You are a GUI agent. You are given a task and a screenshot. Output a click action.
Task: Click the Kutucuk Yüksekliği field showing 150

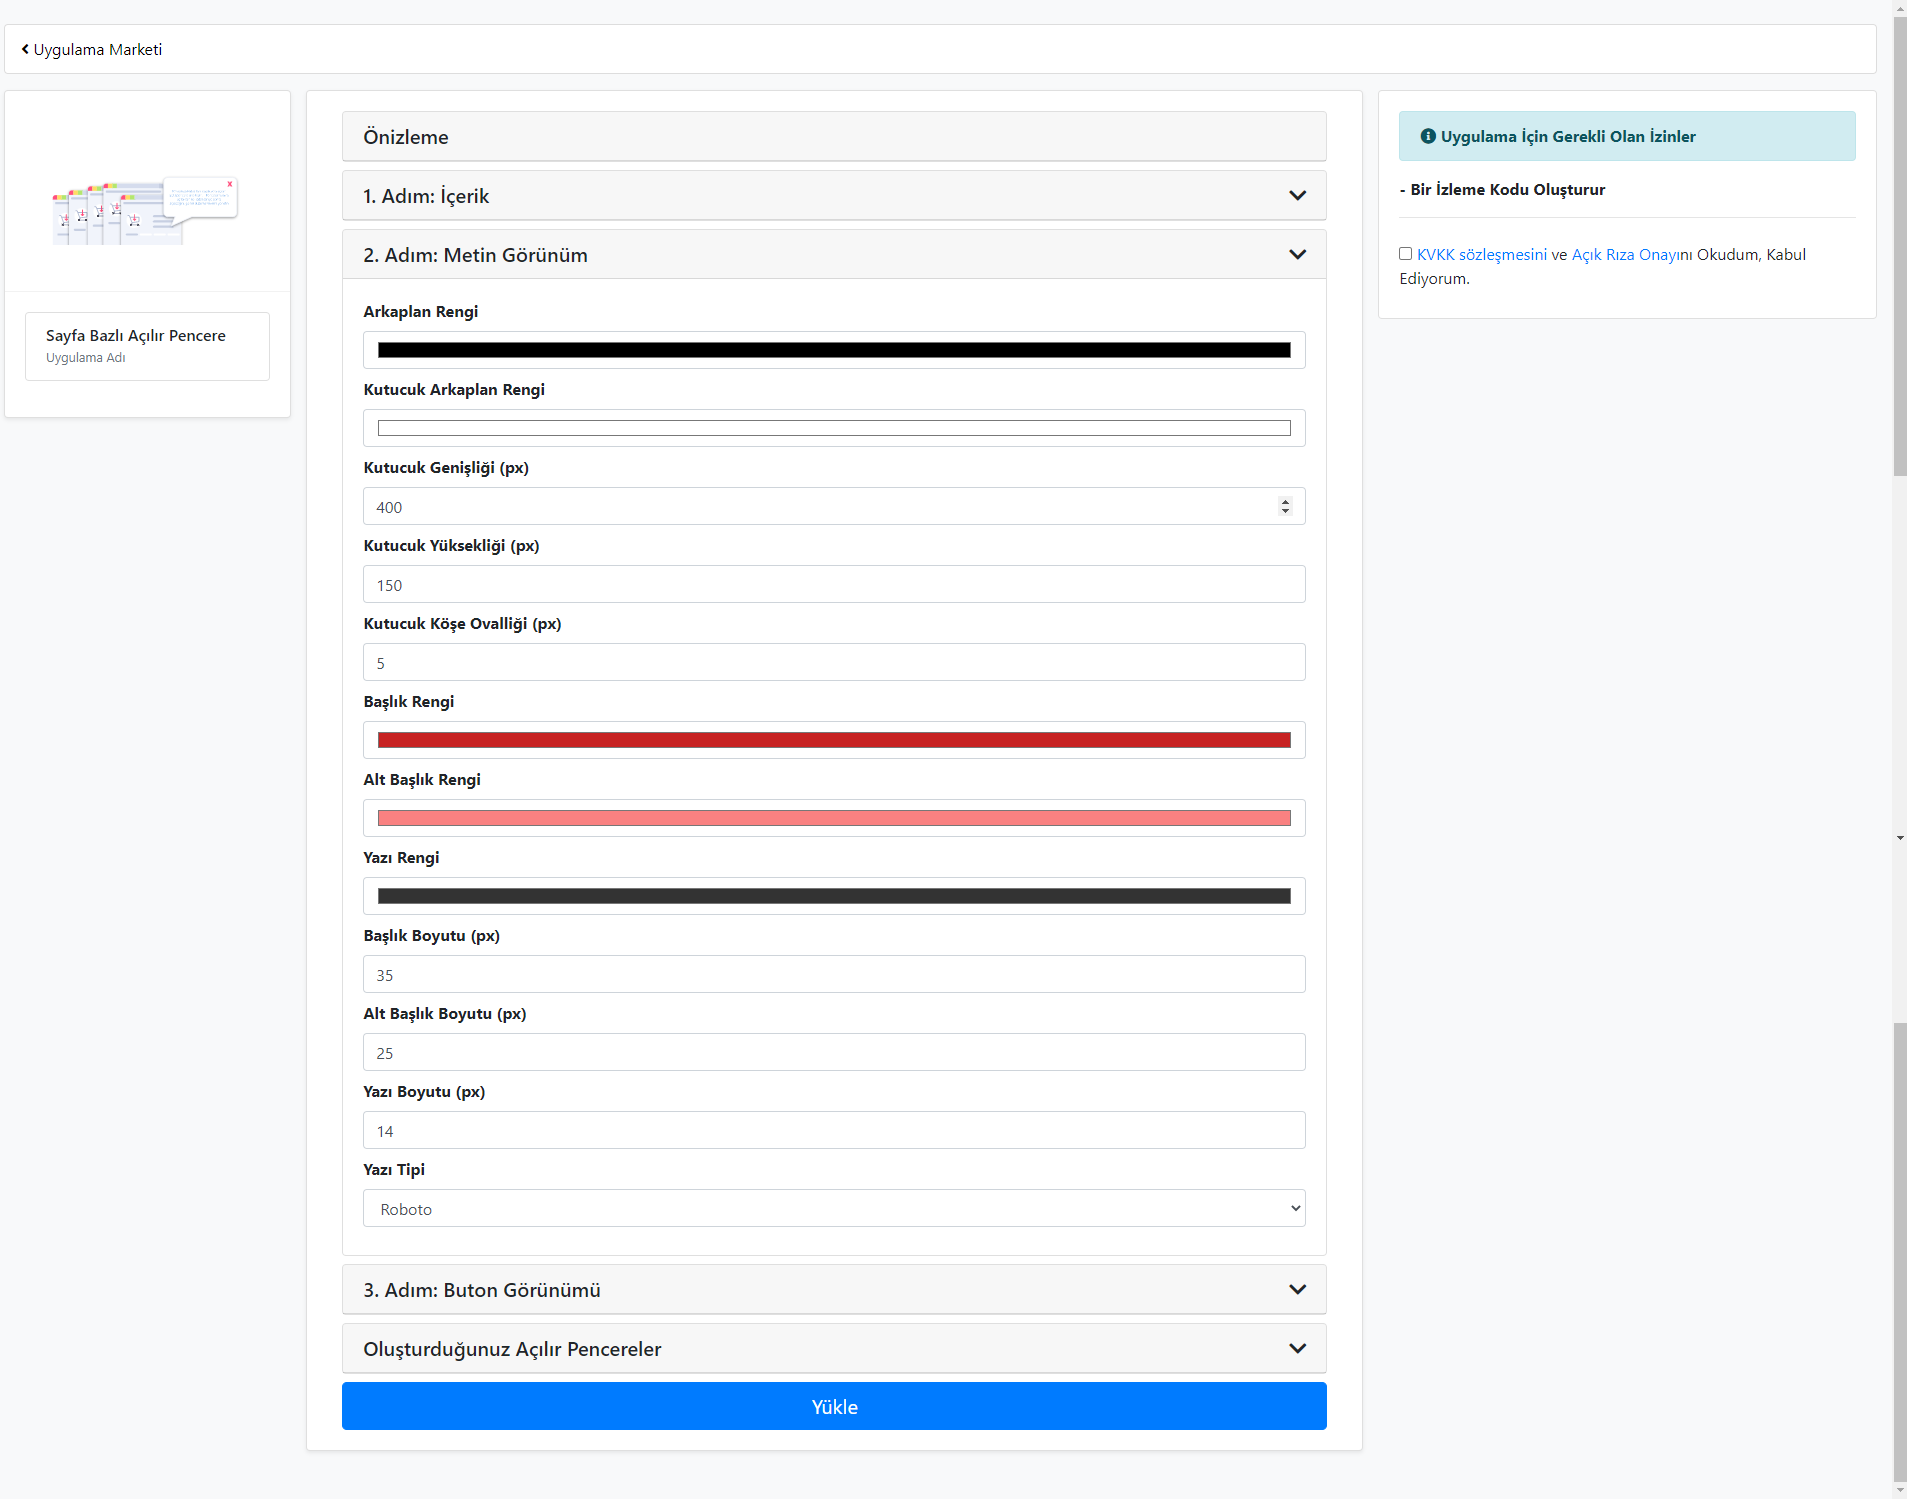(834, 584)
